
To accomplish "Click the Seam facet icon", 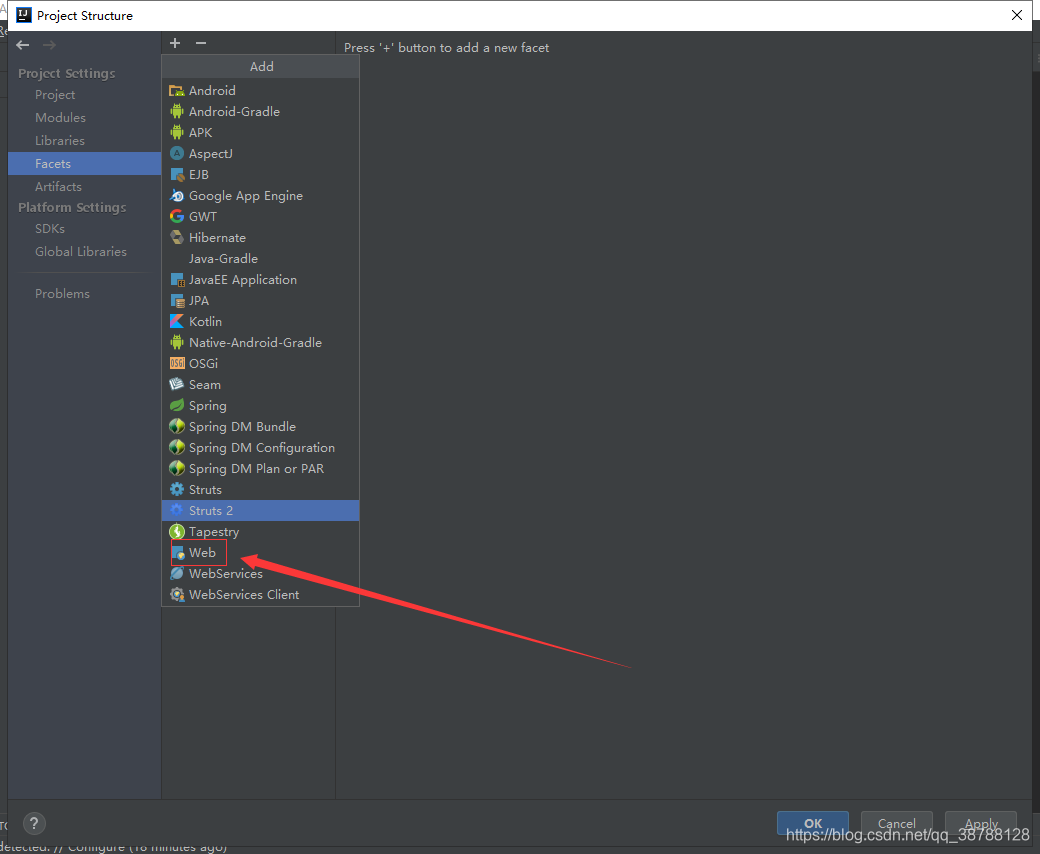I will pos(176,385).
